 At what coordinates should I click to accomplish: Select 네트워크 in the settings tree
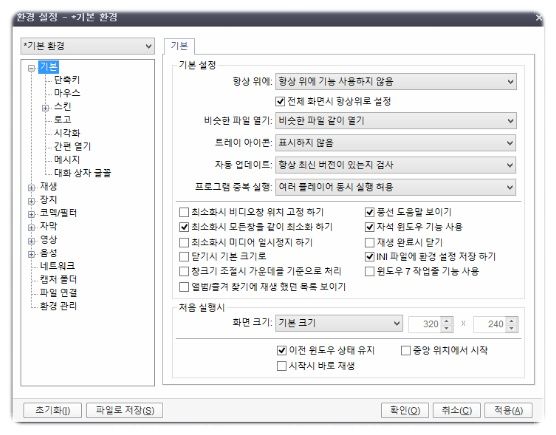57,266
